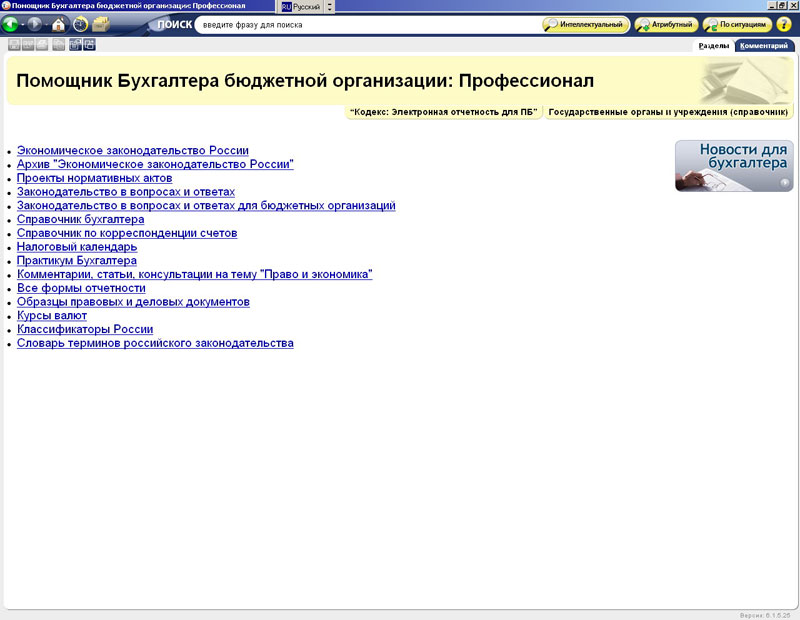Click the dropdown arrow next to Back button
The image size is (800, 620).
tap(22, 24)
